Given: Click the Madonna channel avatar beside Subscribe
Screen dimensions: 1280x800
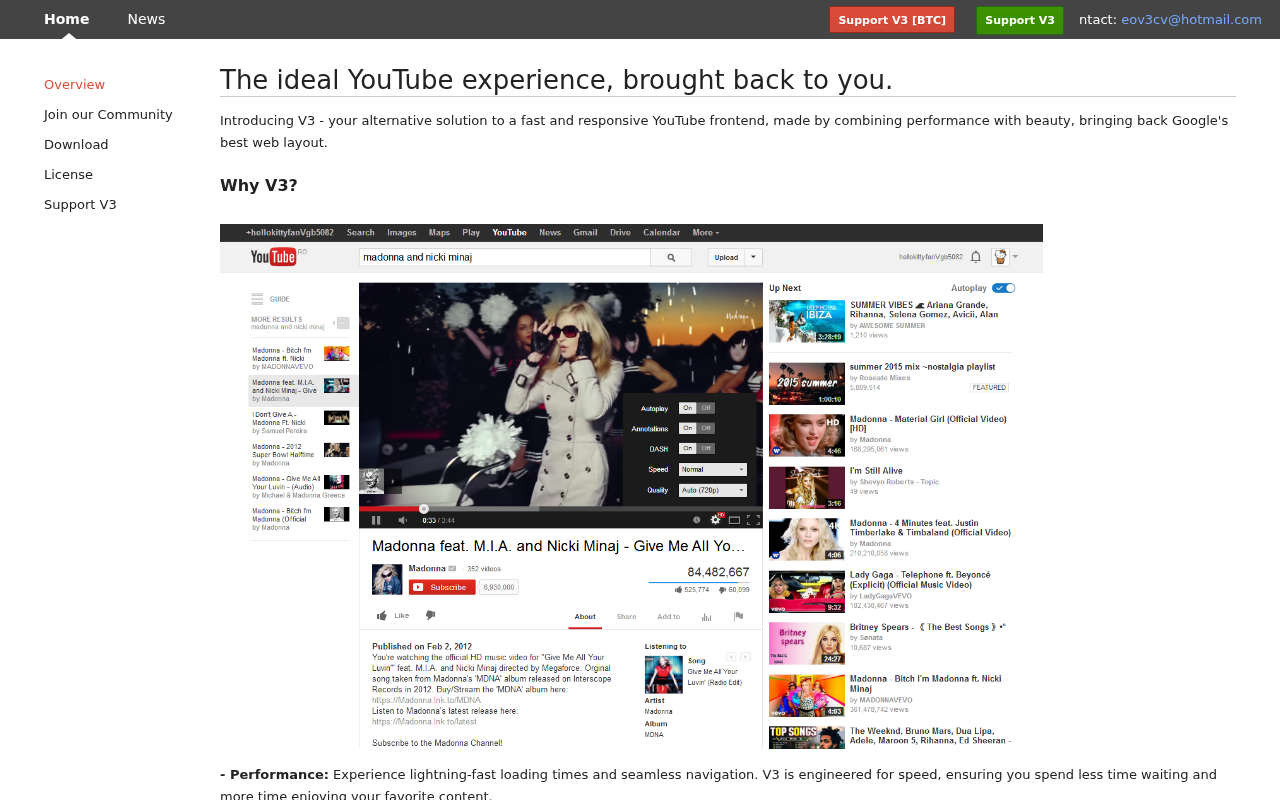Looking at the screenshot, I should pyautogui.click(x=387, y=579).
